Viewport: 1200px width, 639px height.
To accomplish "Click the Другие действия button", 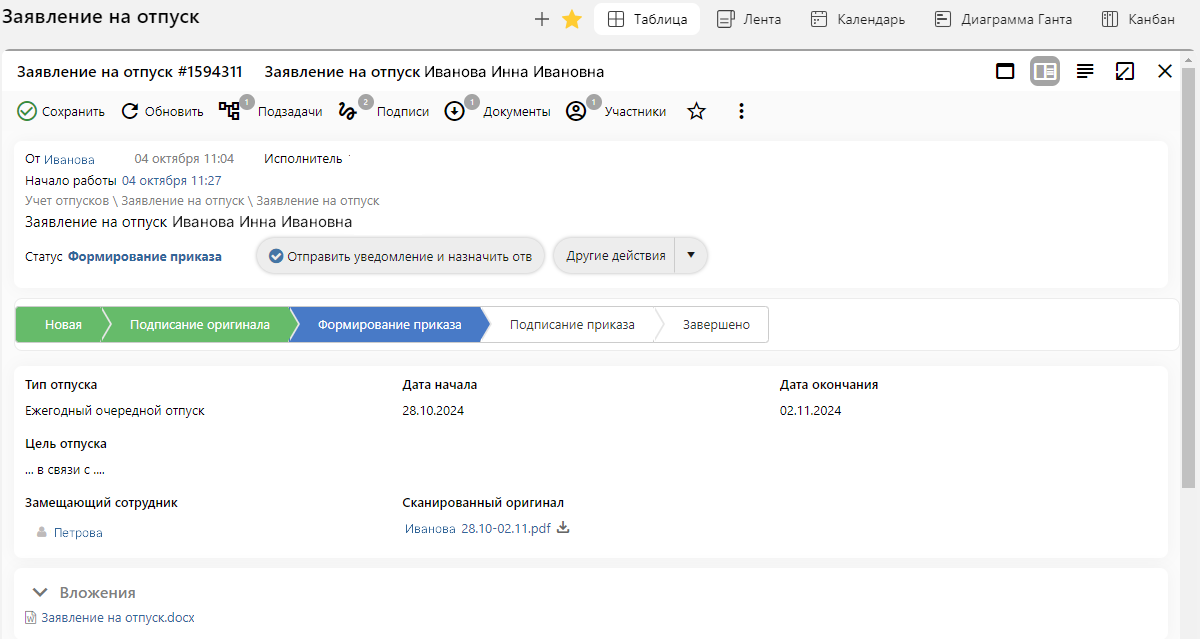I will pyautogui.click(x=615, y=256).
